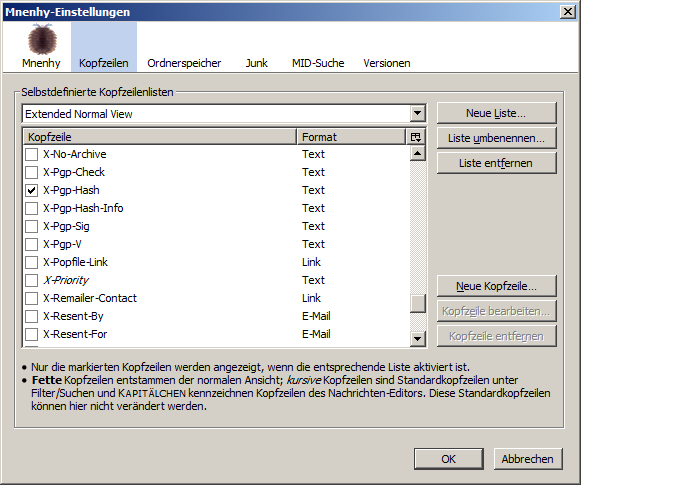This screenshot has height=485, width=683.
Task: Uncheck the X-Pgp-Hash checkbox
Action: pyautogui.click(x=32, y=190)
